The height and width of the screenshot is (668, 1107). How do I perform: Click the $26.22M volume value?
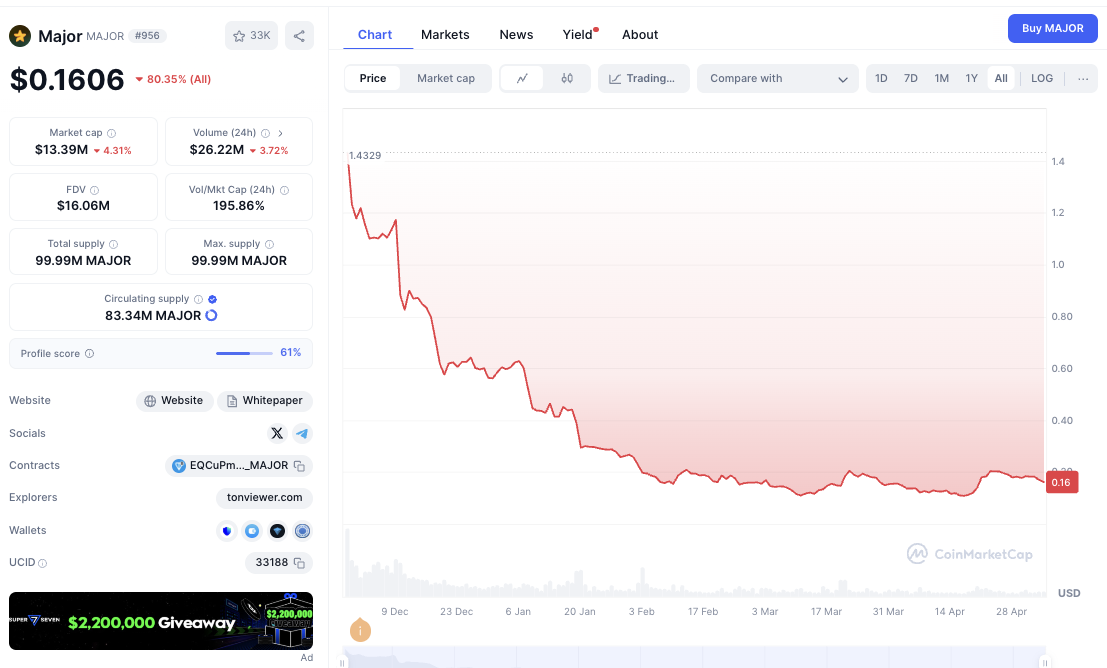(217, 150)
